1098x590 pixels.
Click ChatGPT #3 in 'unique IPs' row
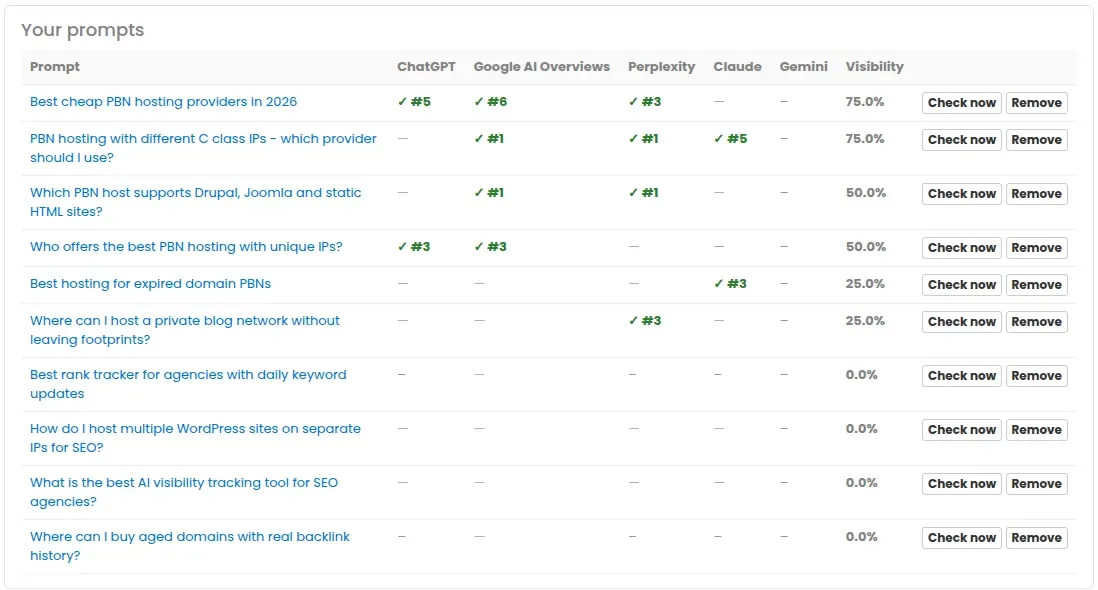(414, 246)
